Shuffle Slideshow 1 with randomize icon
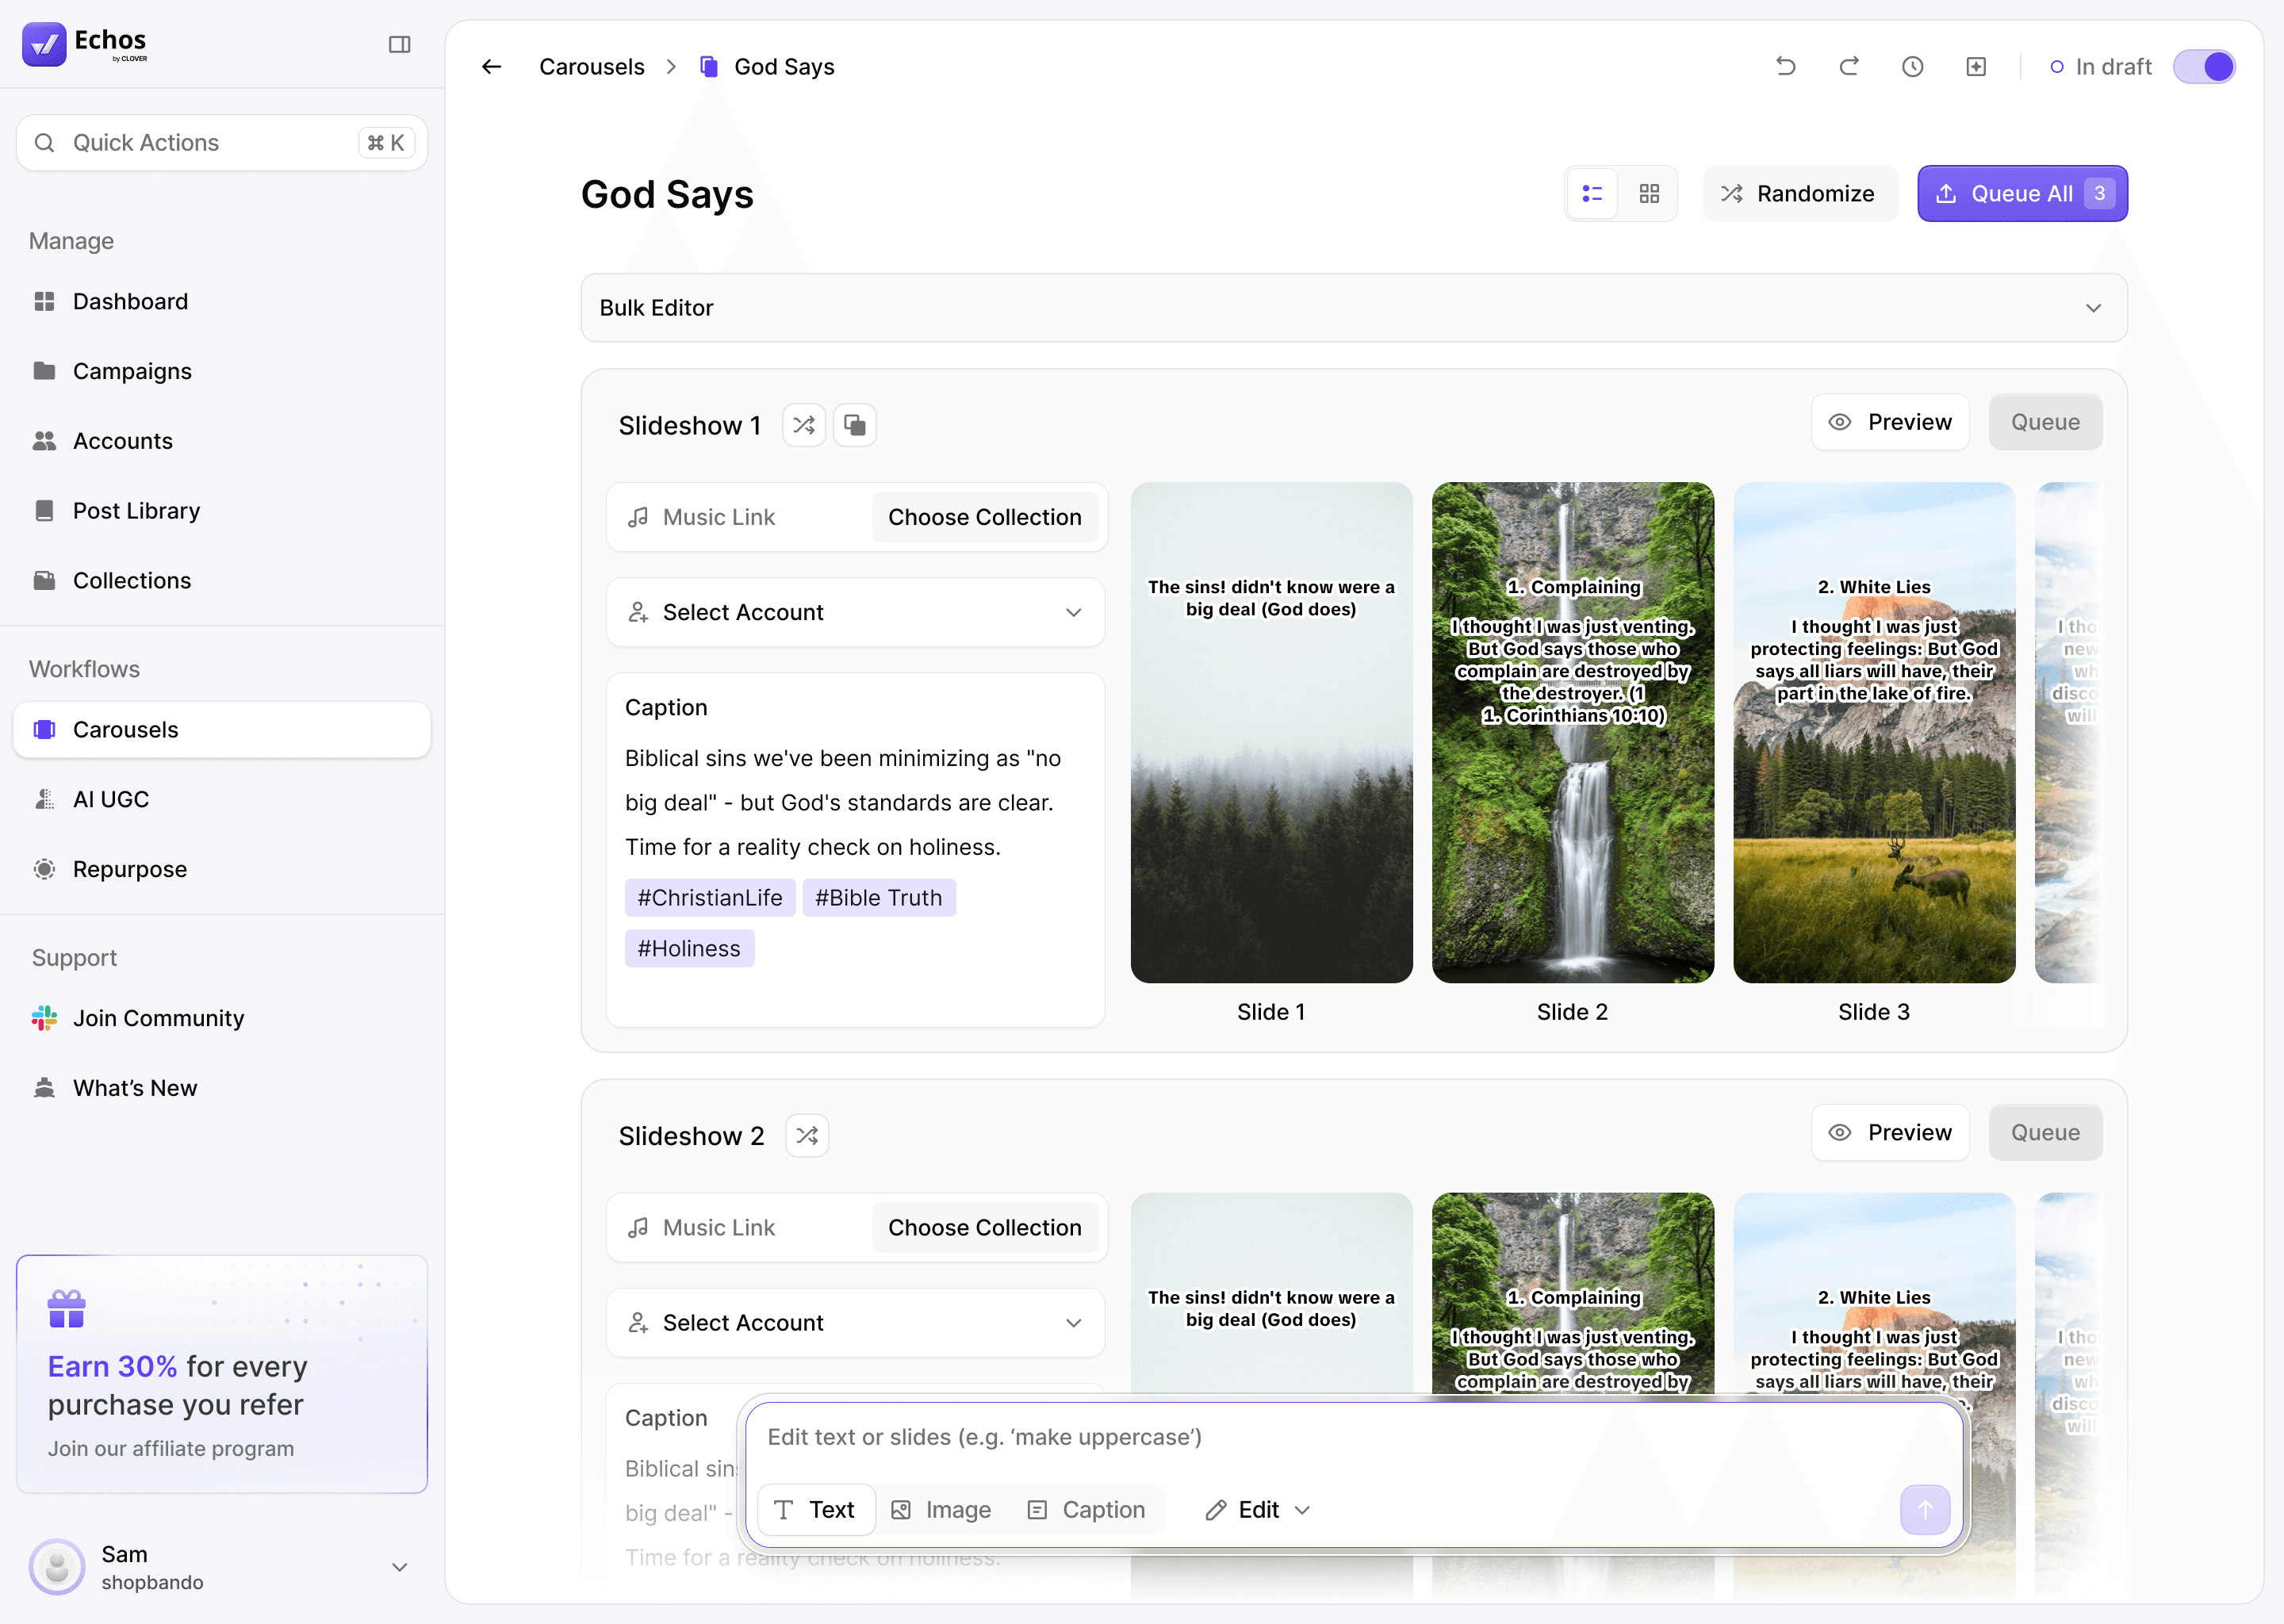The height and width of the screenshot is (1624, 2284). [803, 425]
